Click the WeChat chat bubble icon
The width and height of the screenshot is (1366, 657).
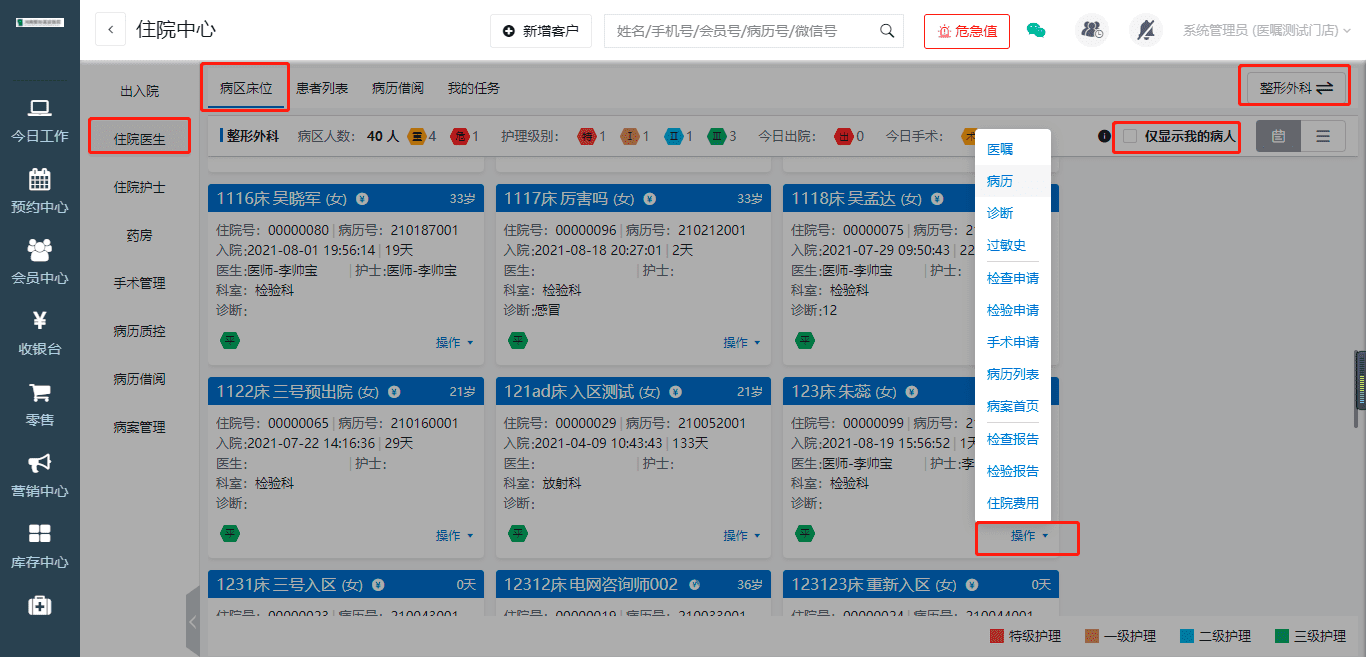tap(1036, 31)
